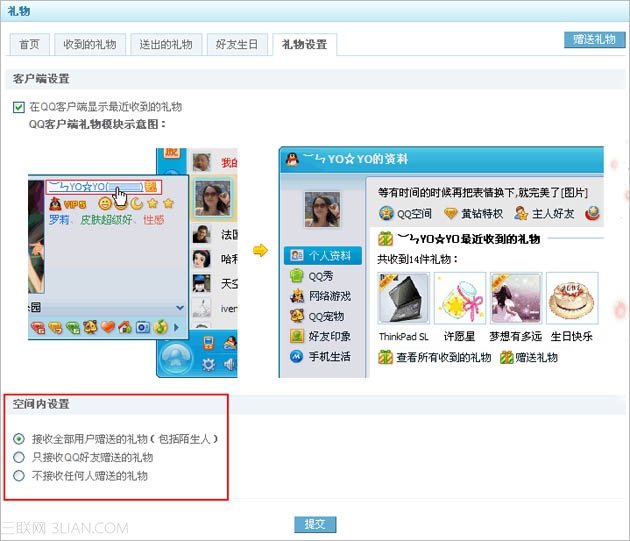Screen dimensions: 630x541
Task: Click the smiley face level icon
Action: 105,204
